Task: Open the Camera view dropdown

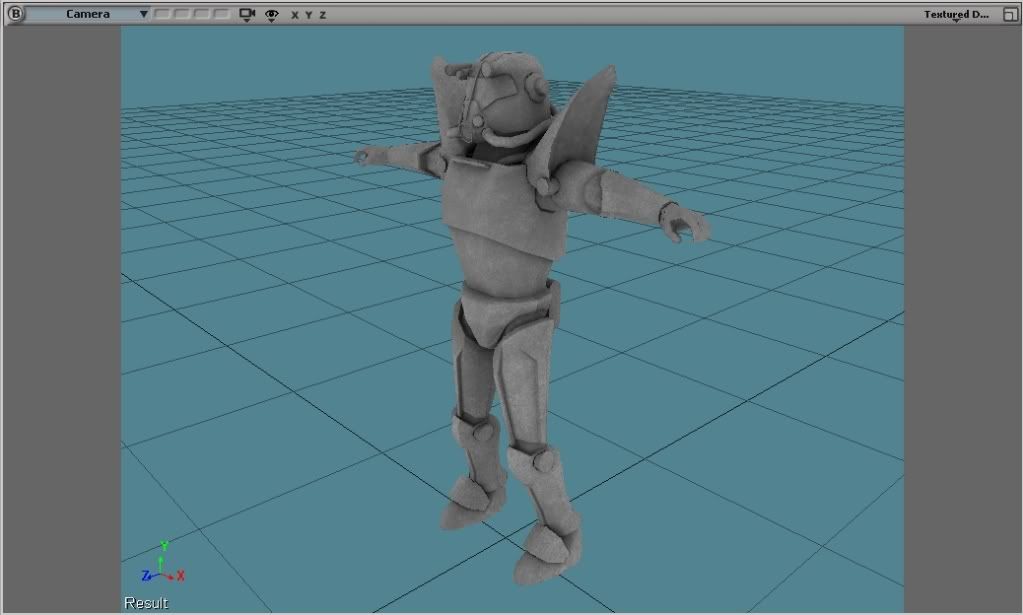Action: [x=88, y=14]
